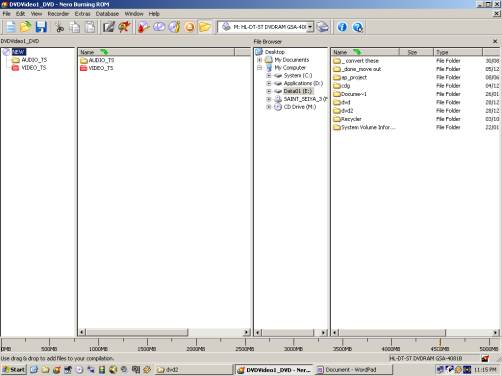
Task: Select AUDIO_TS in compilation tree
Action: point(34,60)
